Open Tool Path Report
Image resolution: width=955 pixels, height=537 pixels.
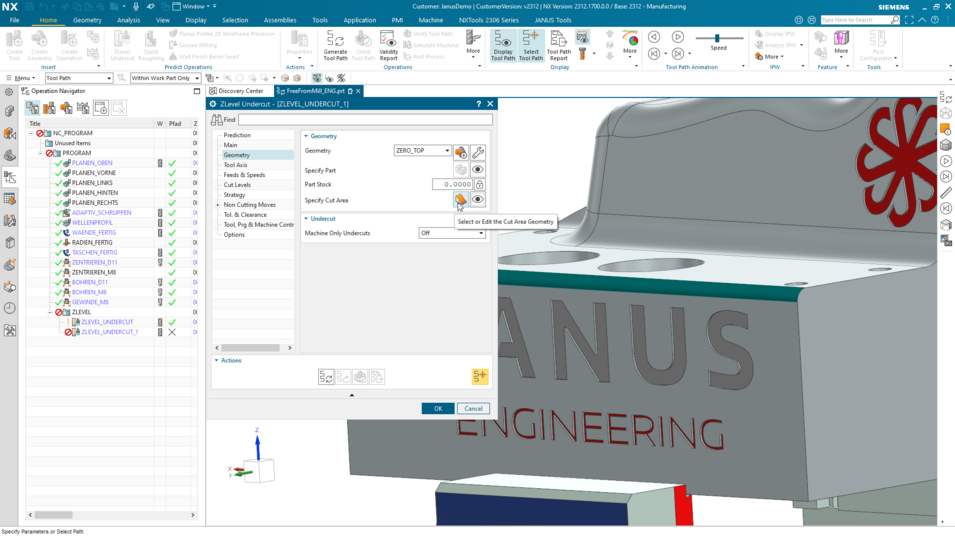click(559, 46)
